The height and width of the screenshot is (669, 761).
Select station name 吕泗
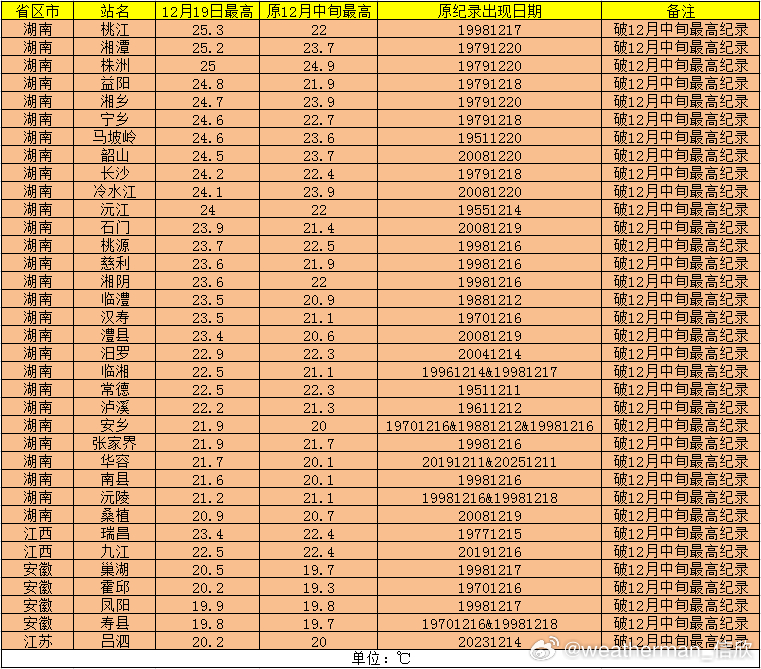pyautogui.click(x=115, y=641)
